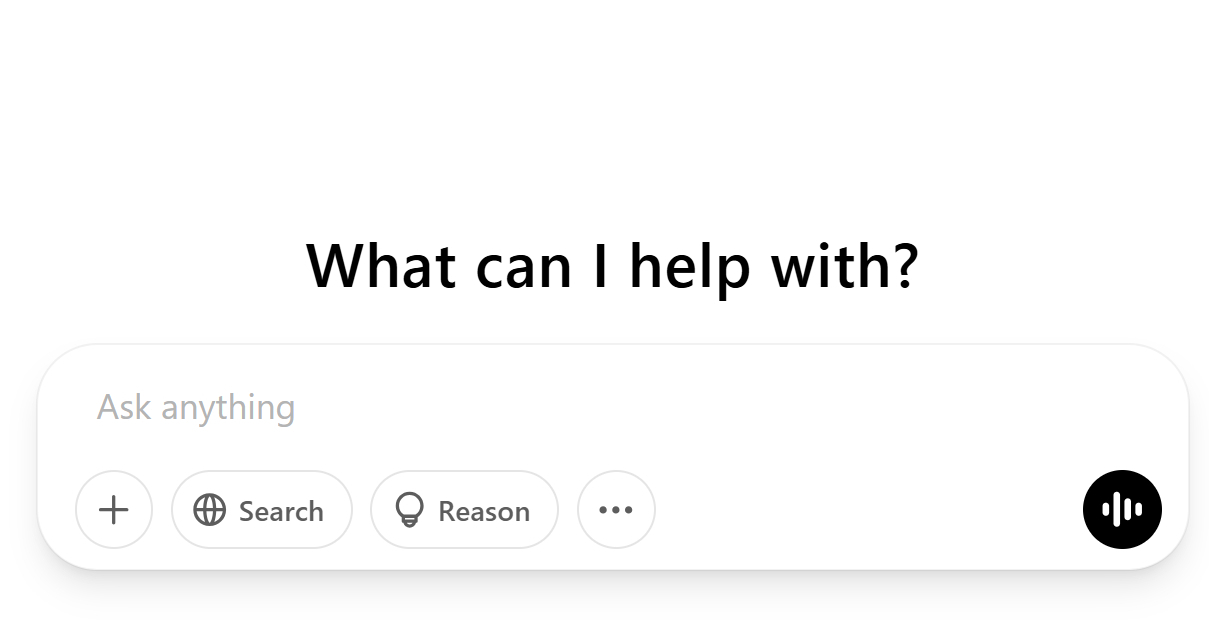Expand the ellipsis more-options menu
Screen dimensions: 1209x632
(x=616, y=510)
